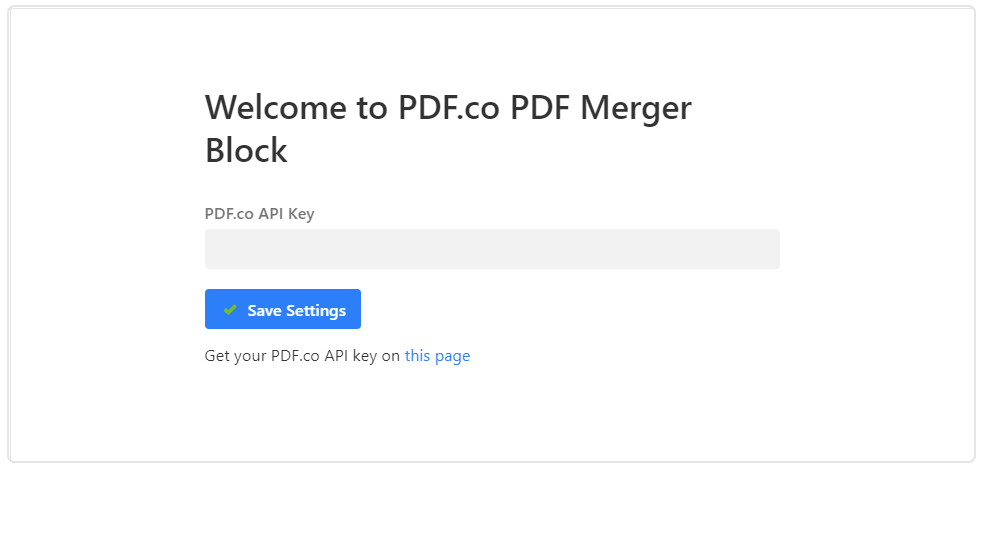Click the middle of the gray API key box
Viewport: 988px width, 553px height.
tap(492, 249)
